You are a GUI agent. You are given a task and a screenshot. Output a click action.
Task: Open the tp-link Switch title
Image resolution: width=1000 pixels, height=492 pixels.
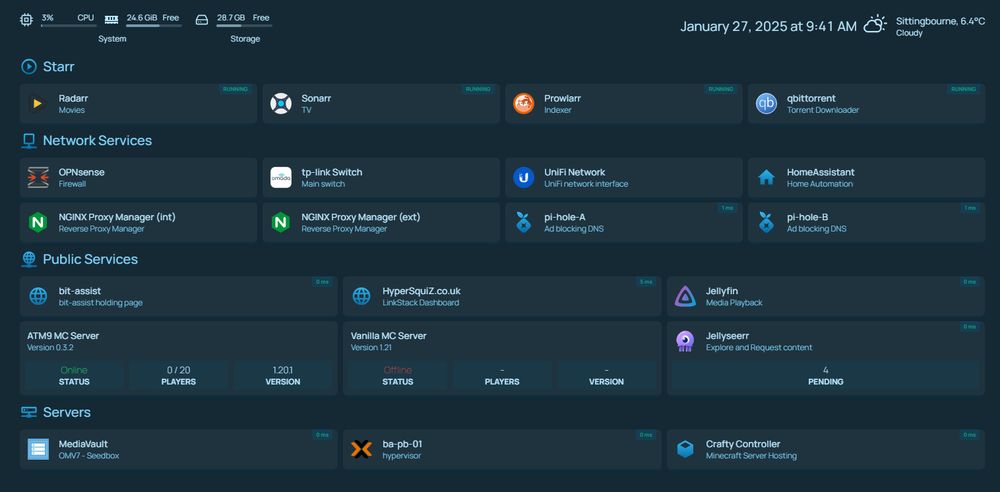[332, 172]
